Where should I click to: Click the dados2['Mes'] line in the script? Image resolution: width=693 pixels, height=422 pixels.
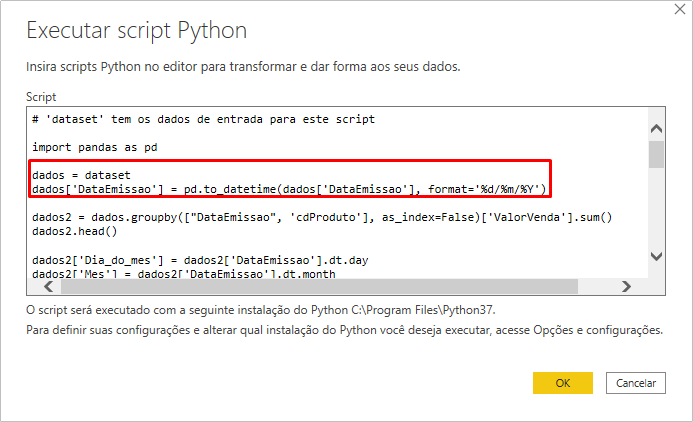click(x=185, y=274)
